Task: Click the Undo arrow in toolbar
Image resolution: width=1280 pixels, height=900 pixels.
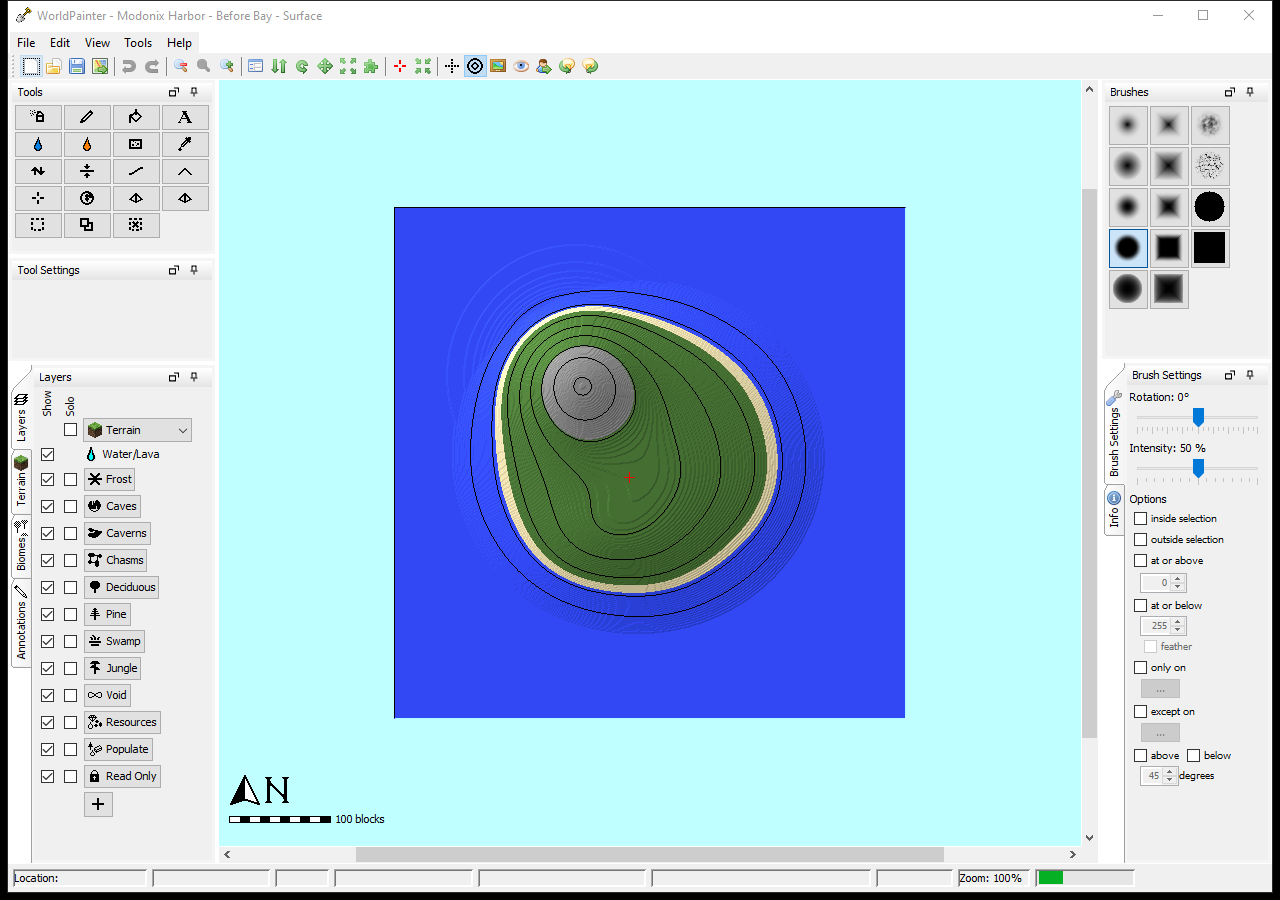Action: coord(129,66)
